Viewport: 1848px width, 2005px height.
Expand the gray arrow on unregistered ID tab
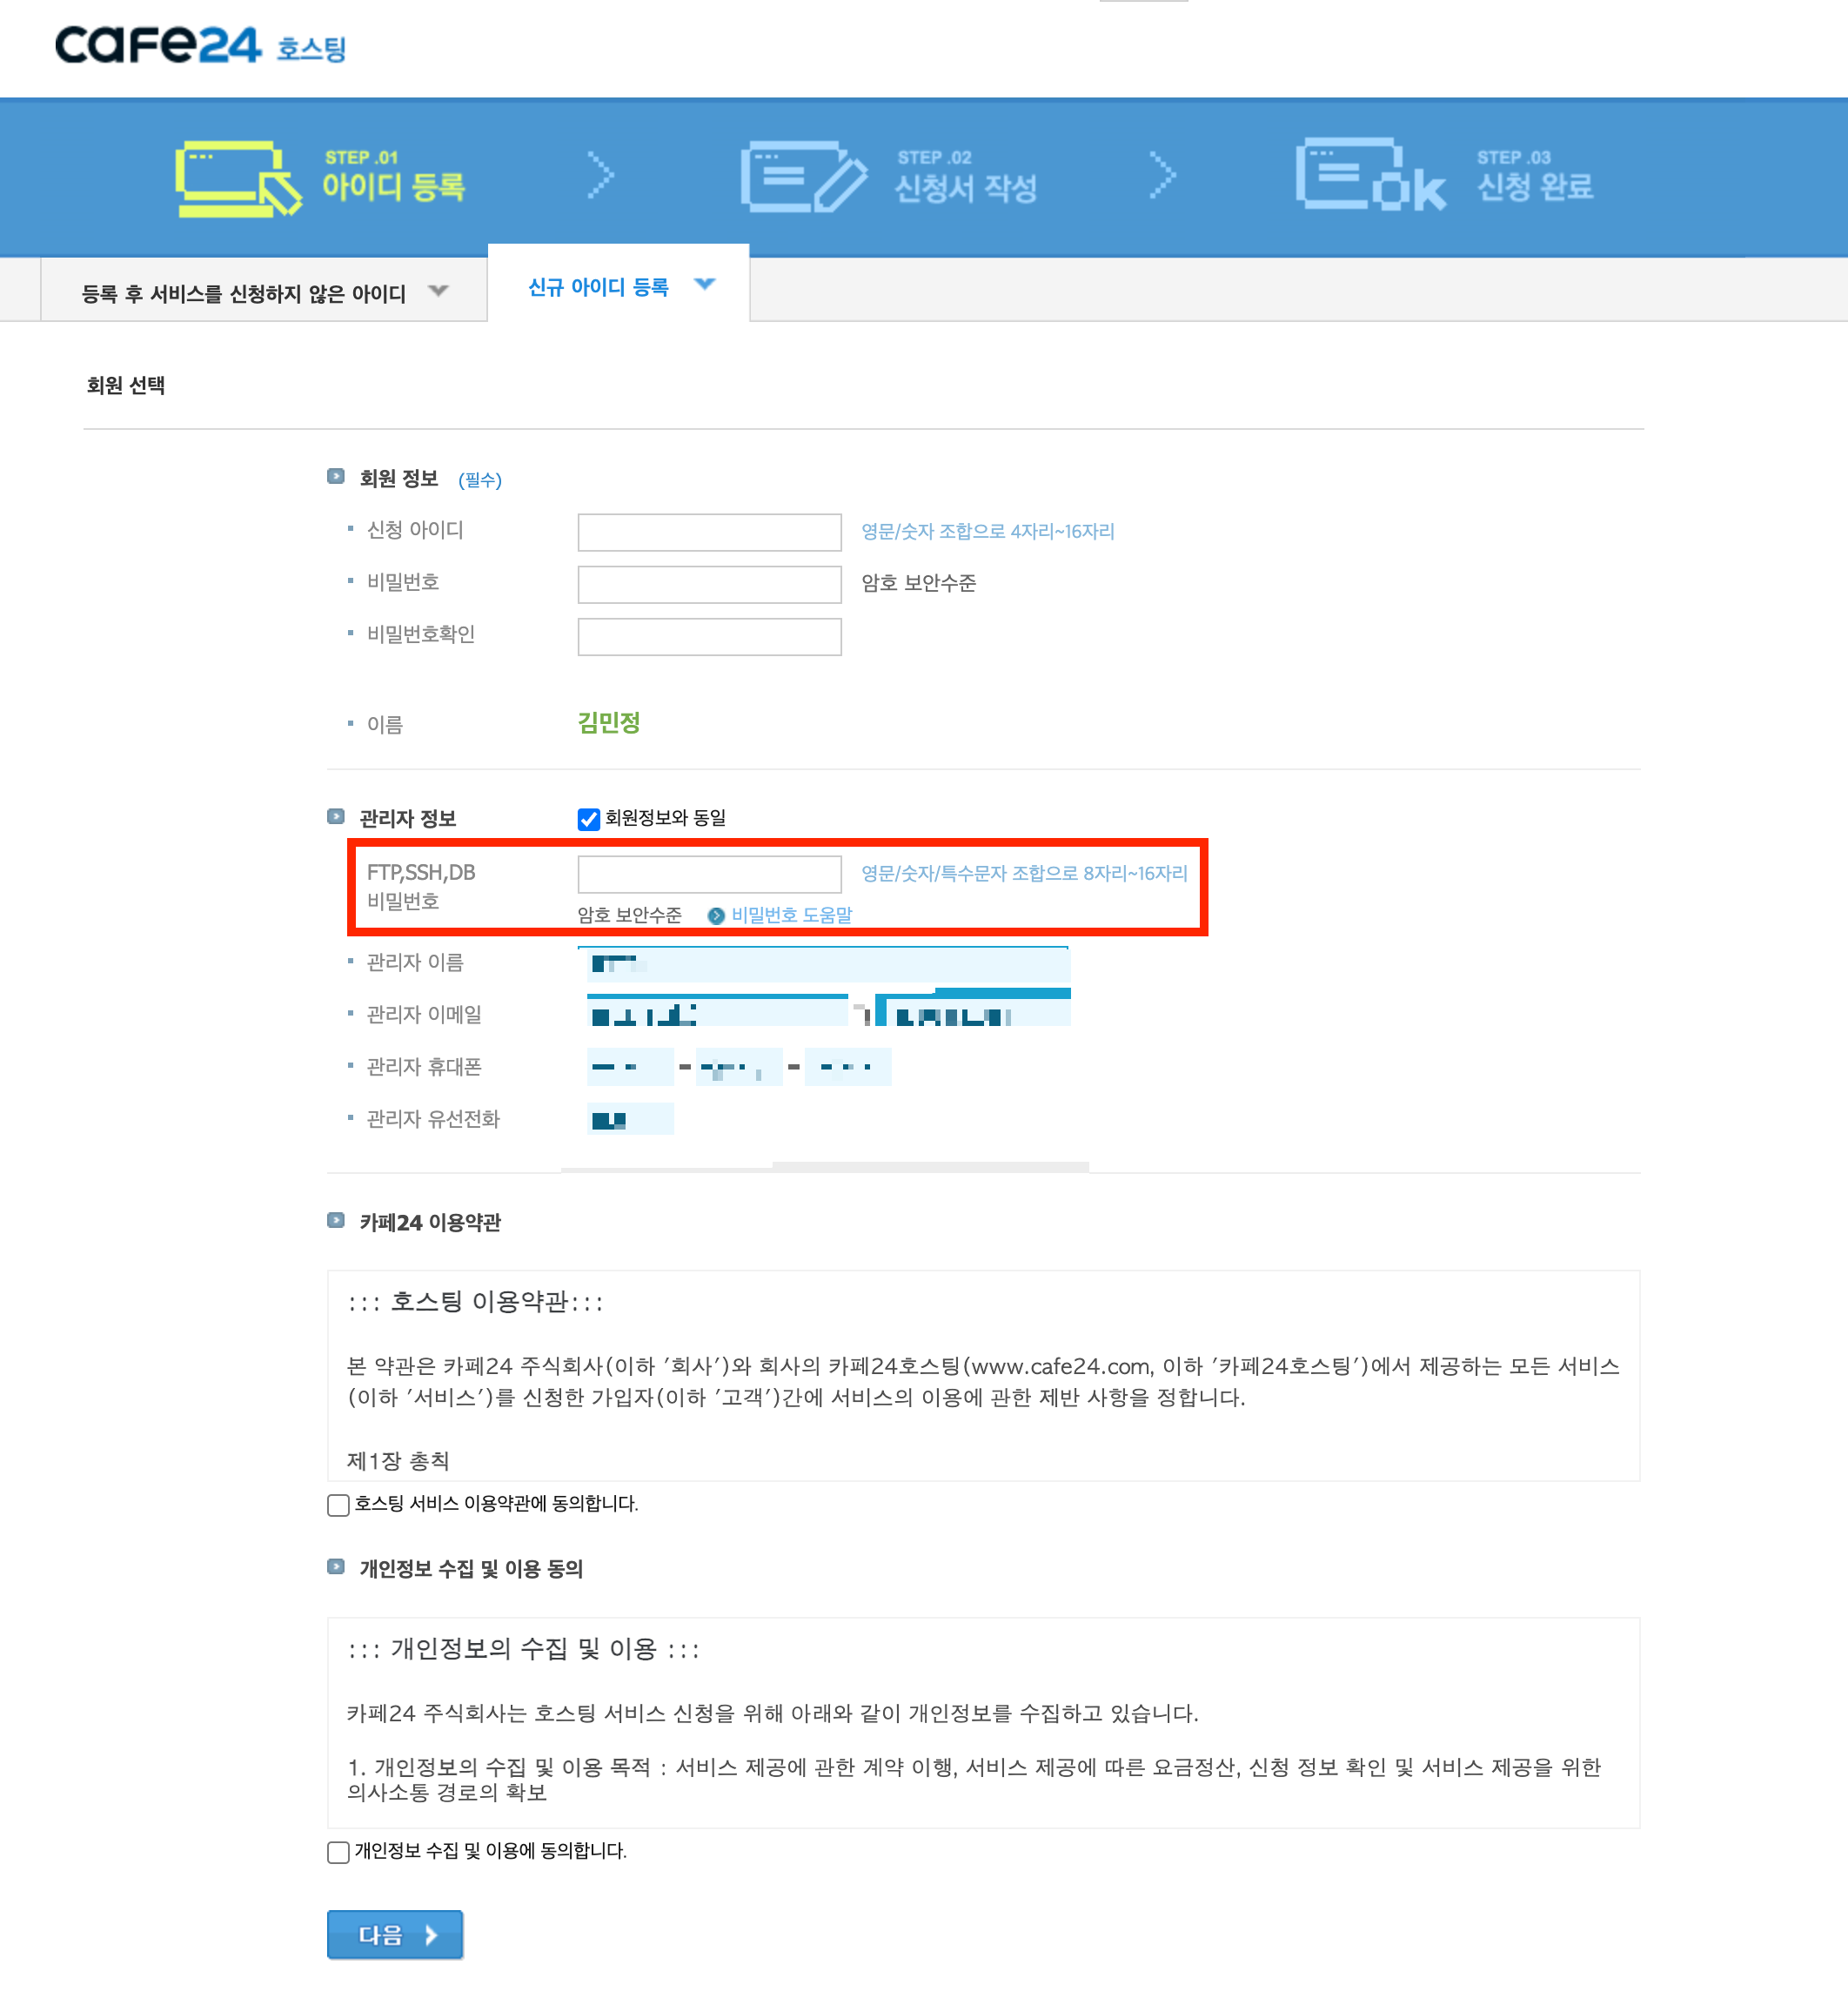[438, 291]
